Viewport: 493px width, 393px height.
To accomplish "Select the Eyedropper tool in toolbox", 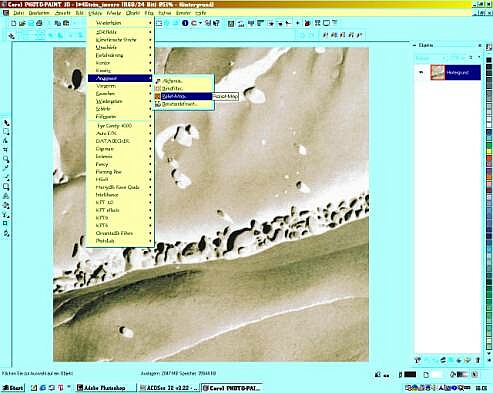I will tap(6, 168).
